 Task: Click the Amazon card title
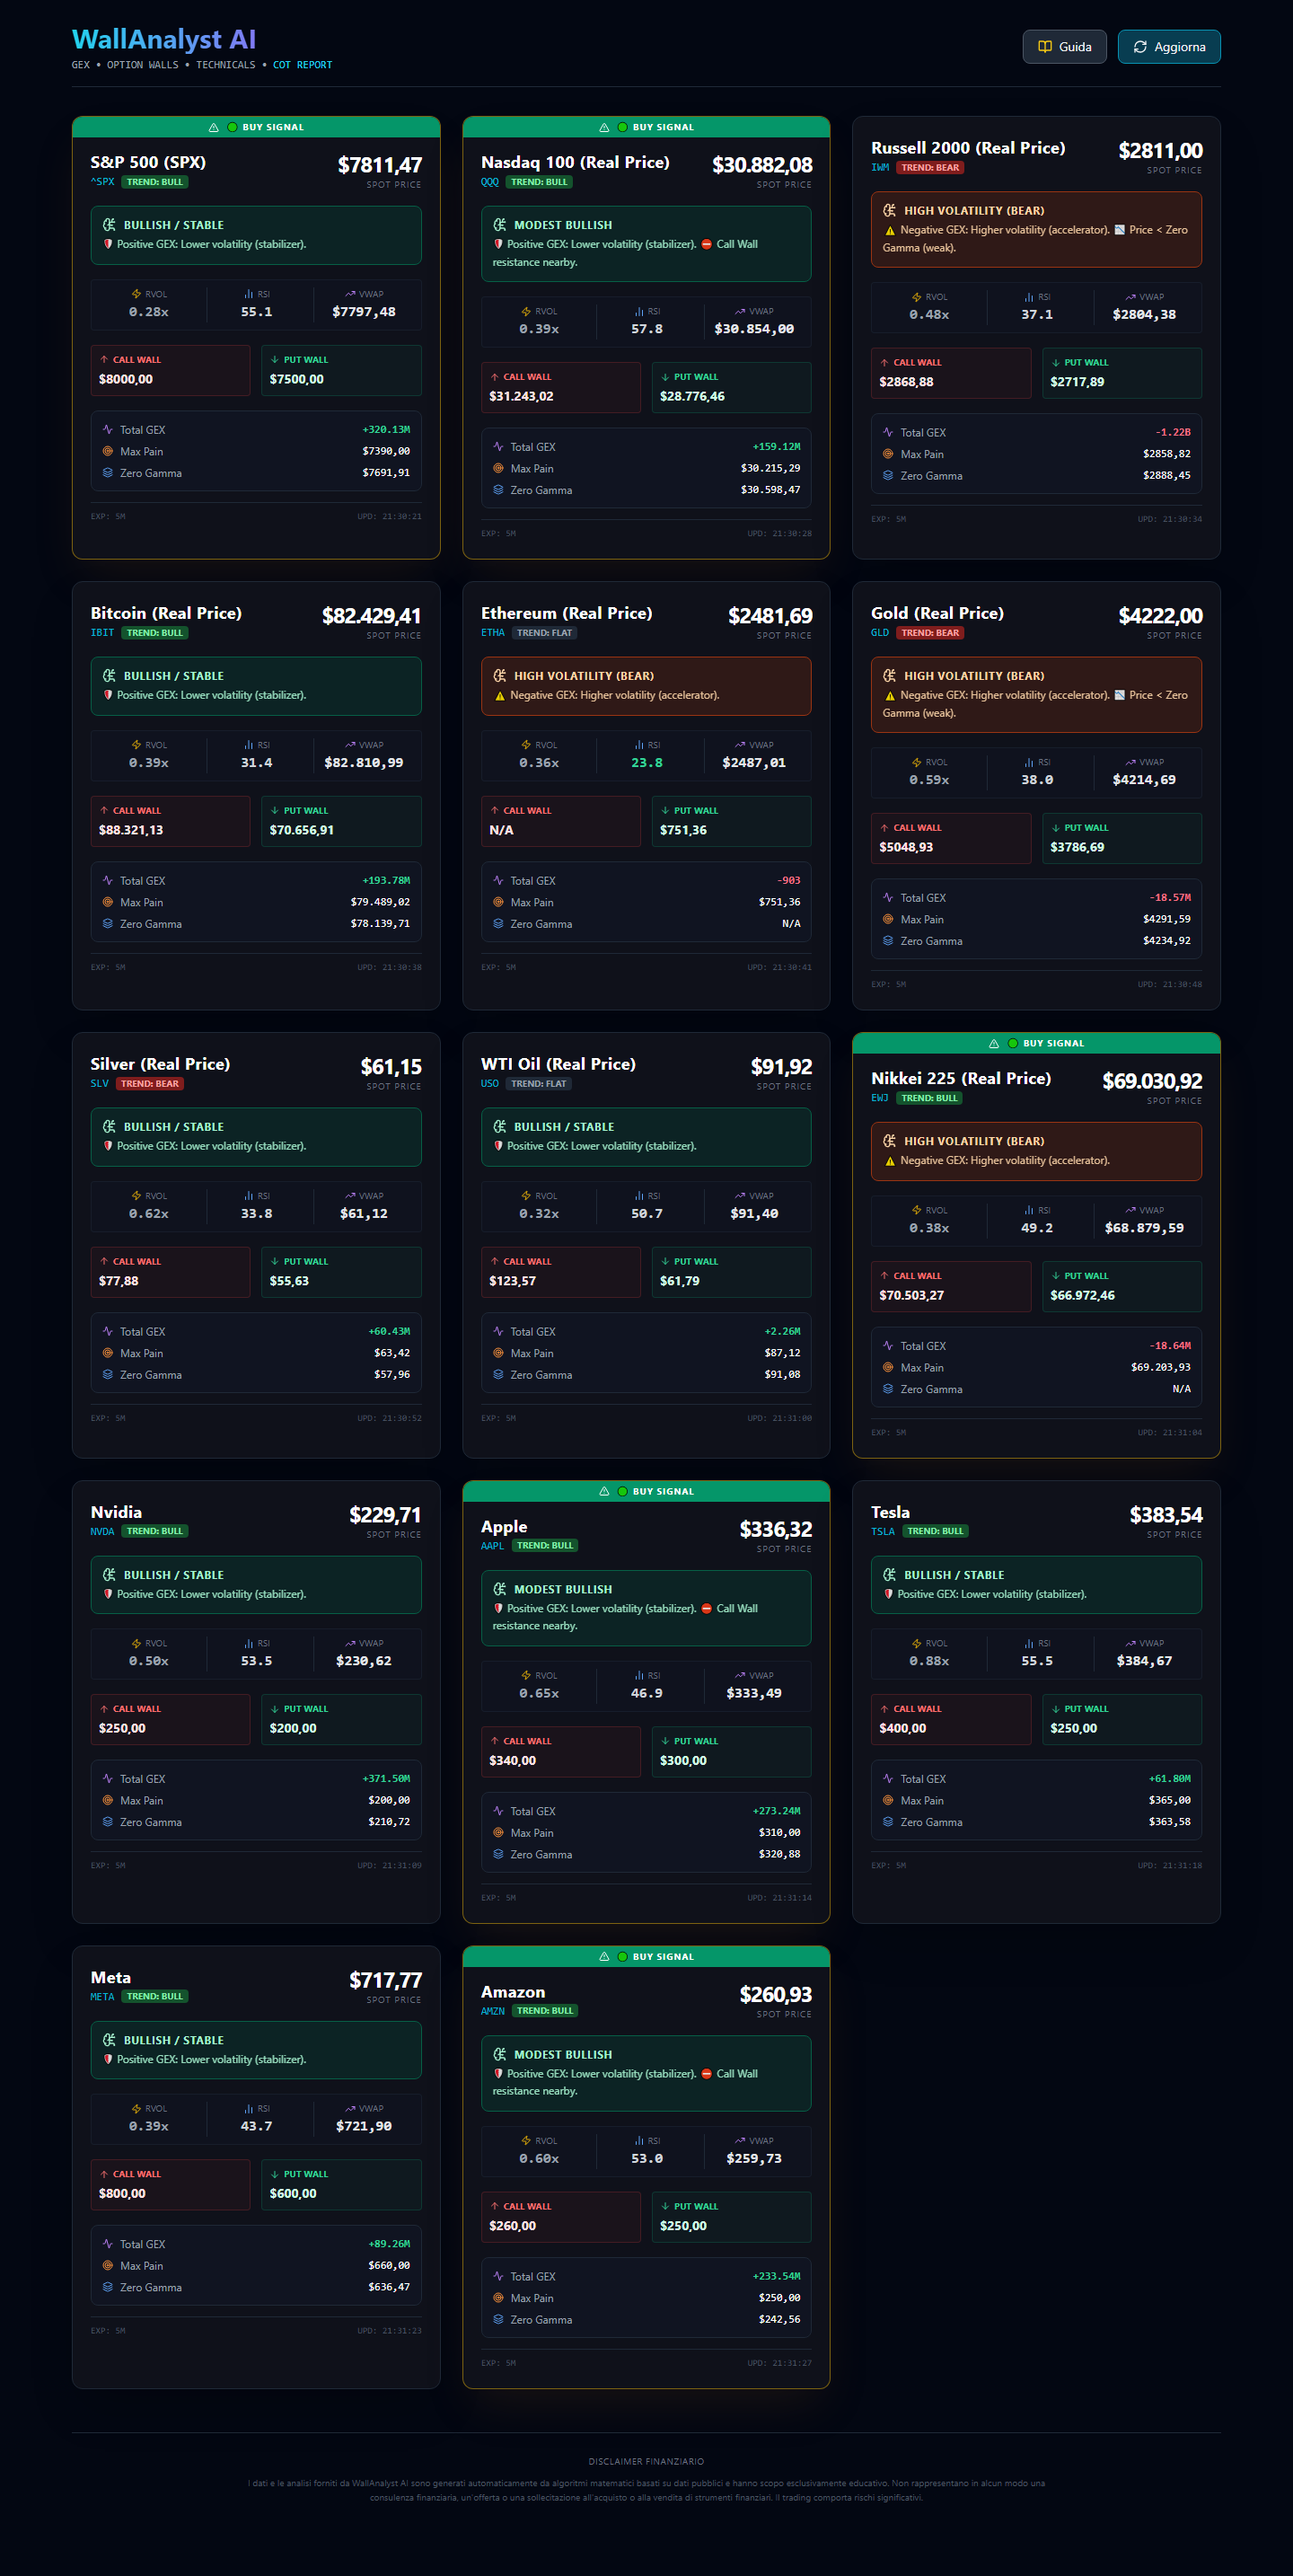tap(513, 1992)
